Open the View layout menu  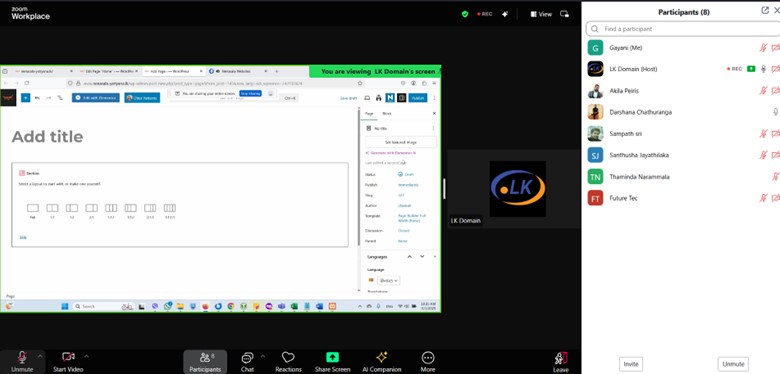click(541, 14)
